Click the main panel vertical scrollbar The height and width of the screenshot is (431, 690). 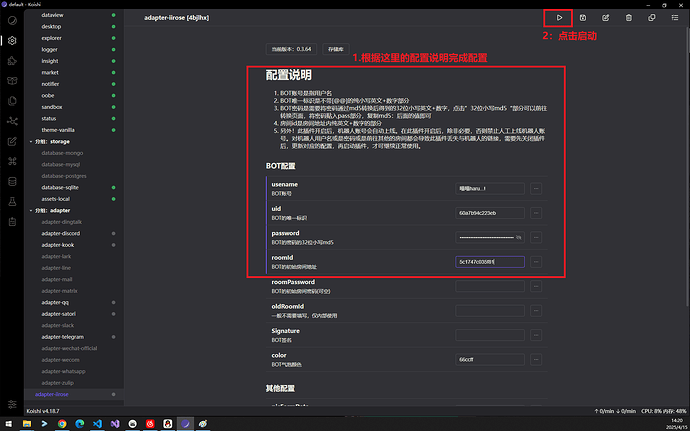pyautogui.click(x=688, y=167)
